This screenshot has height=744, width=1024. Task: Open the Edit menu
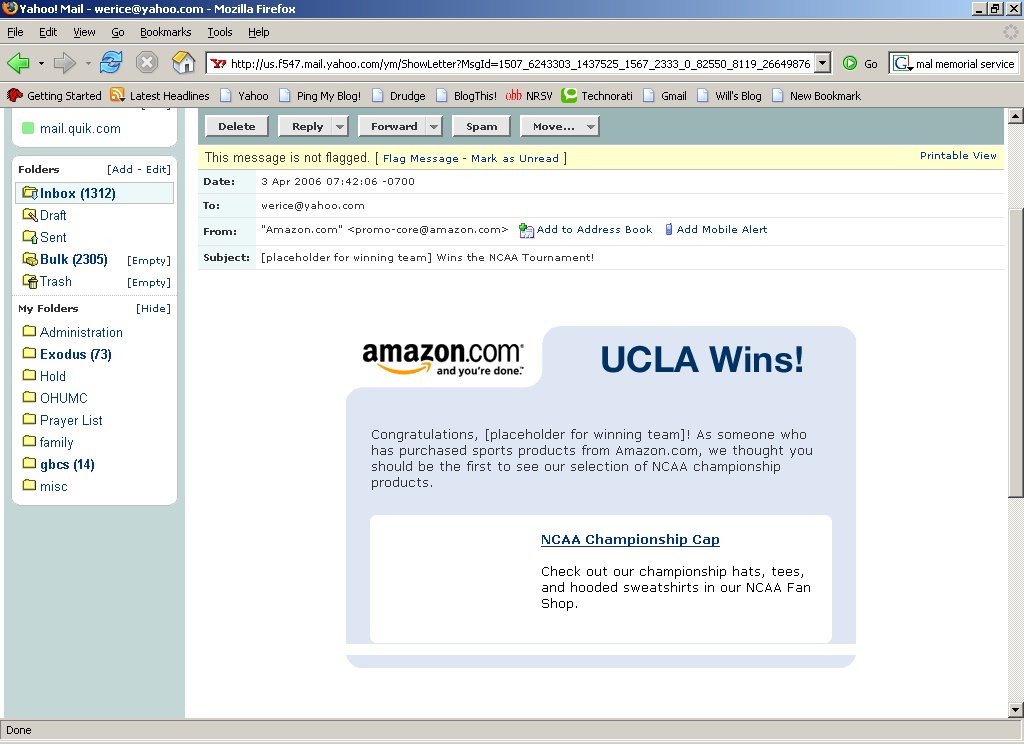[48, 32]
